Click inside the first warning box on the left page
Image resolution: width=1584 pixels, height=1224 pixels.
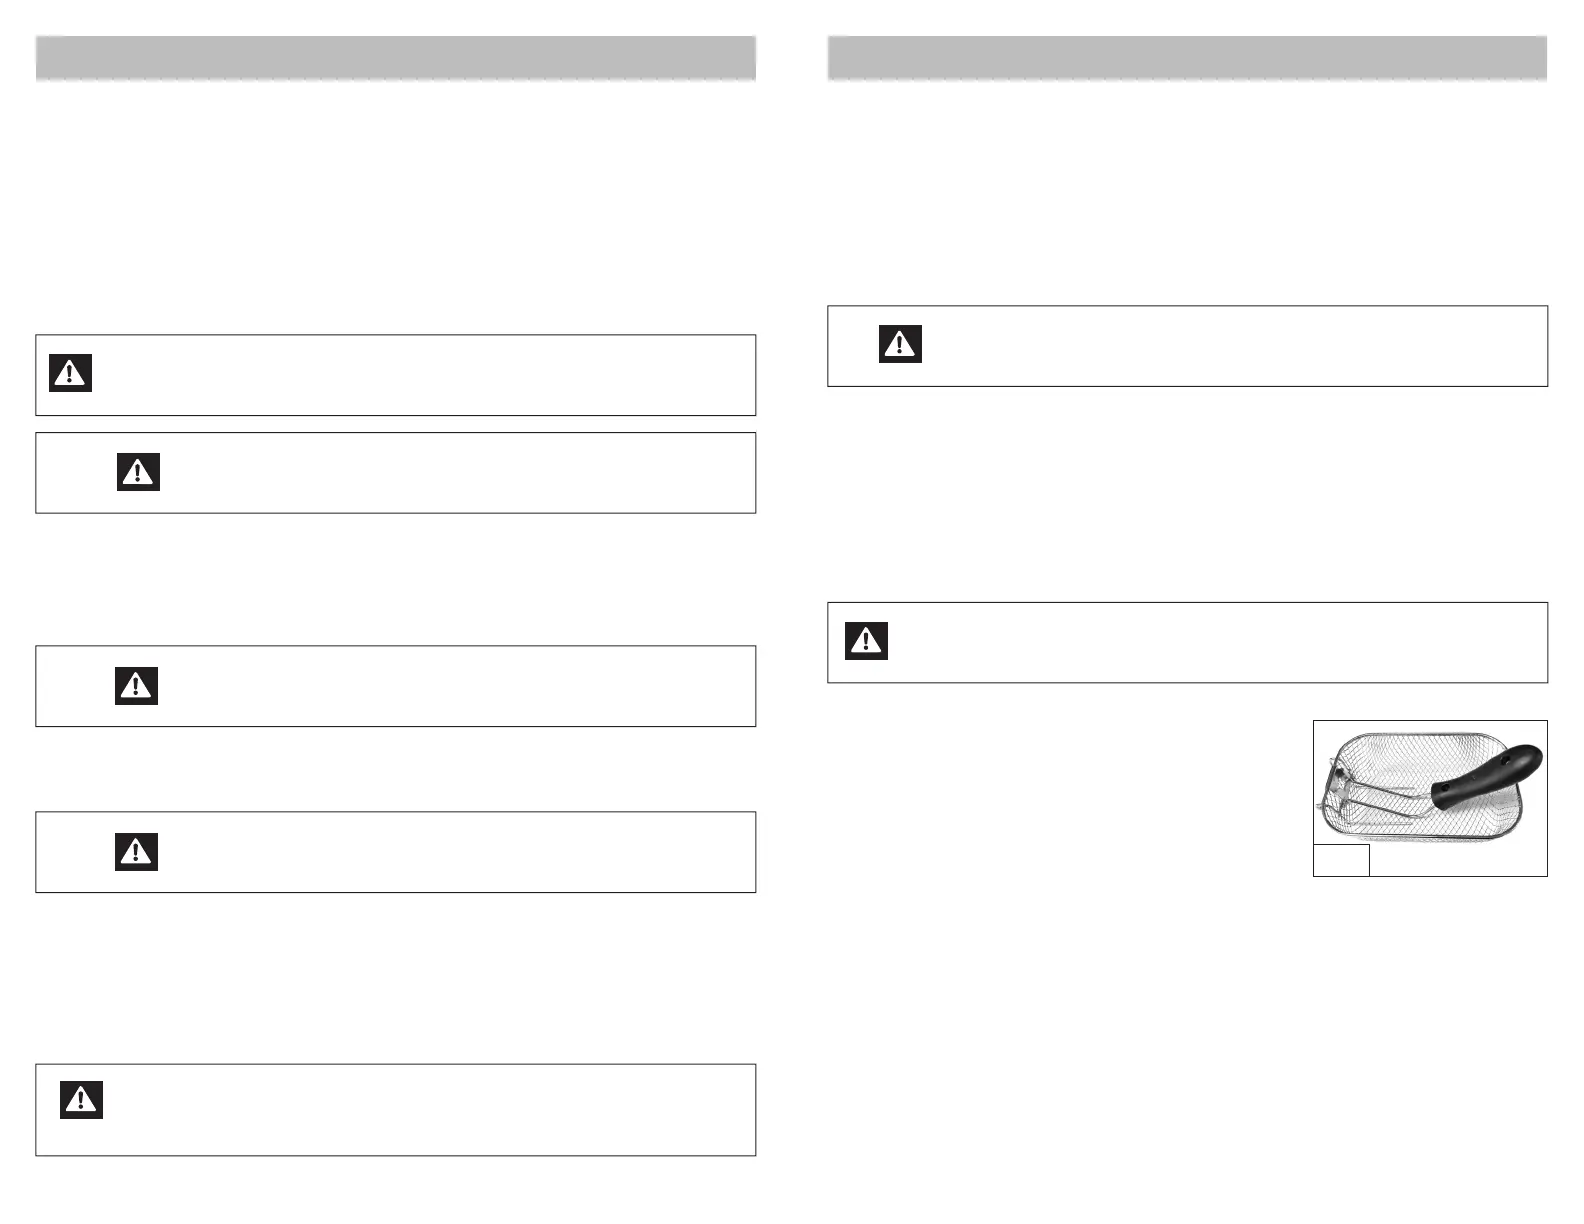pos(420,375)
